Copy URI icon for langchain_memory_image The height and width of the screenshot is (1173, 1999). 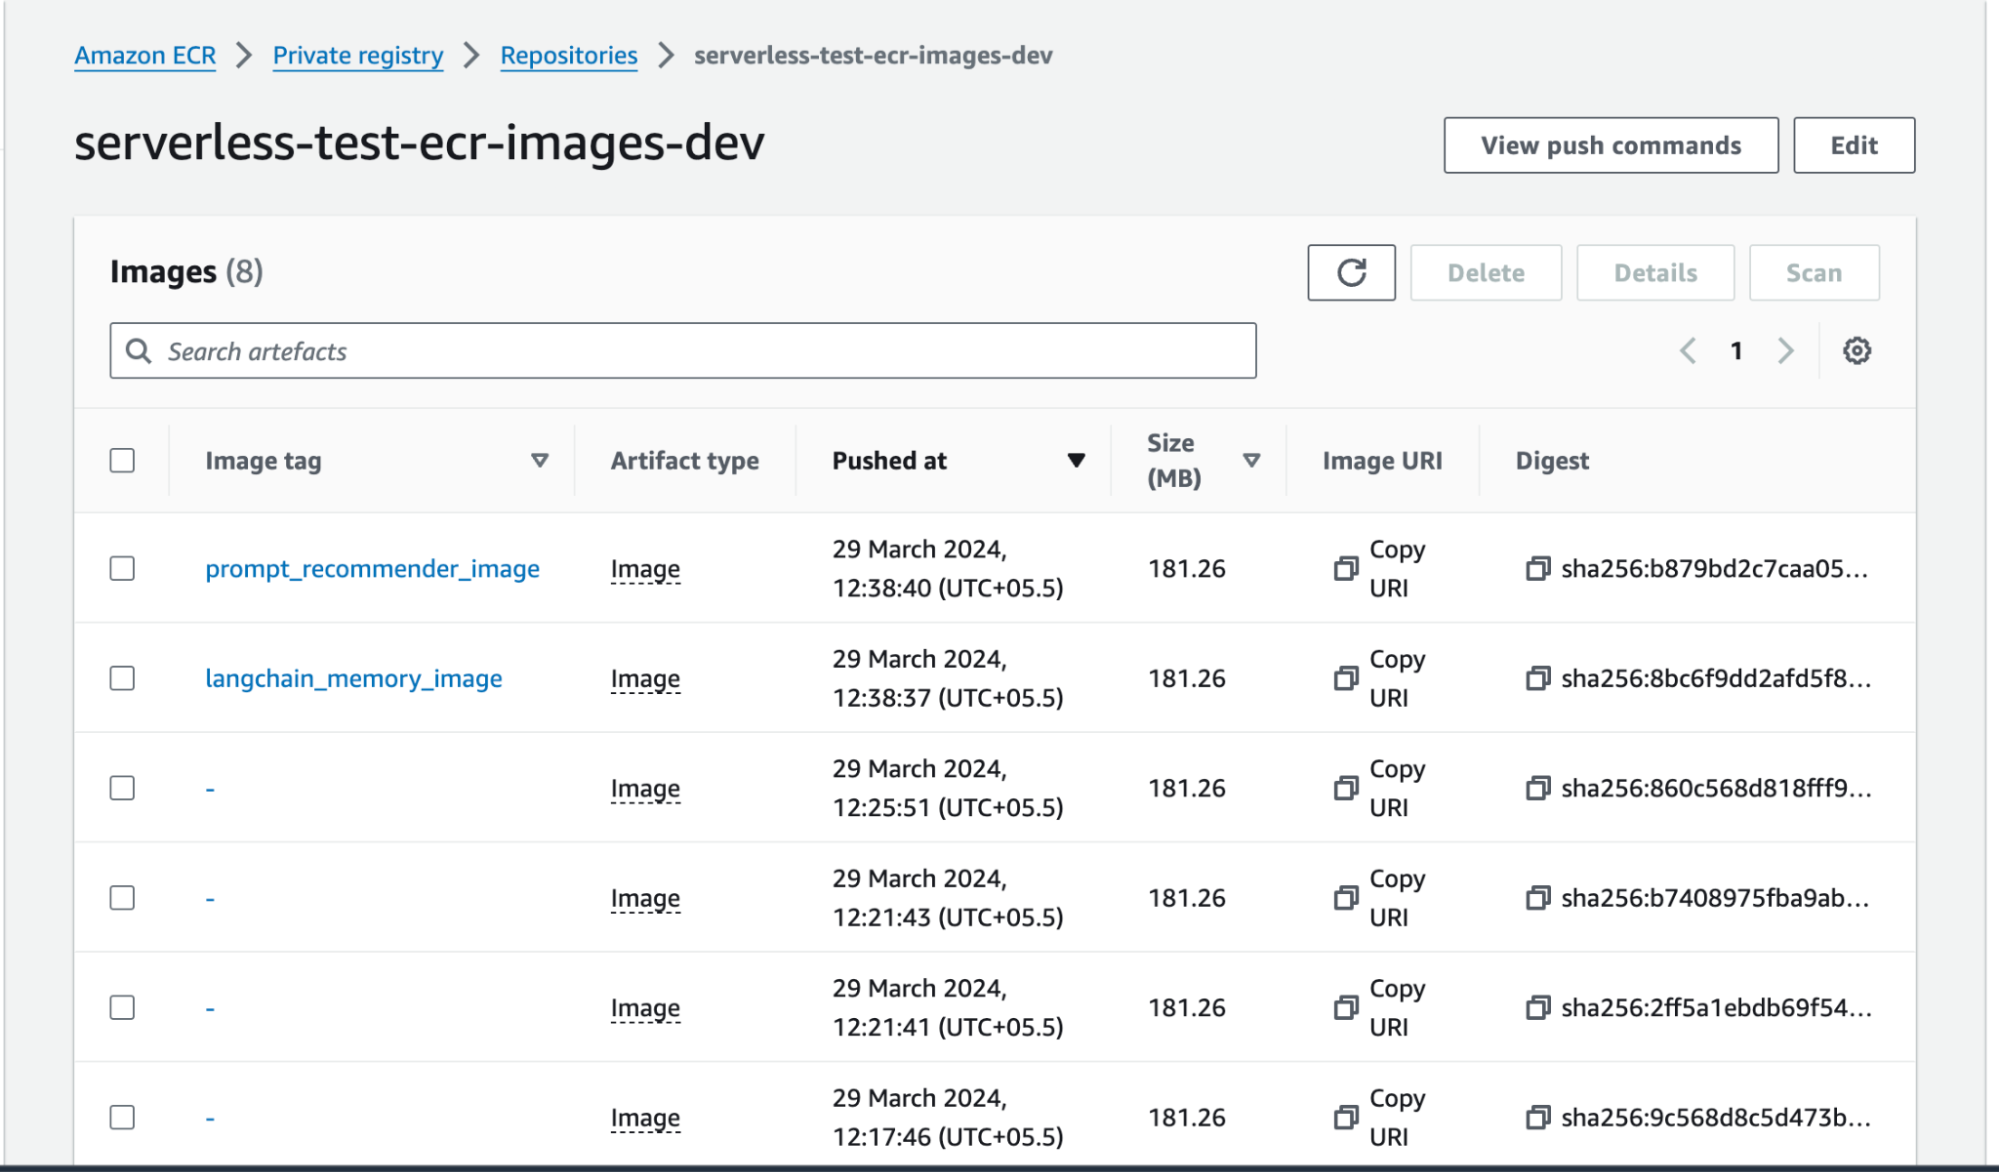1346,679
